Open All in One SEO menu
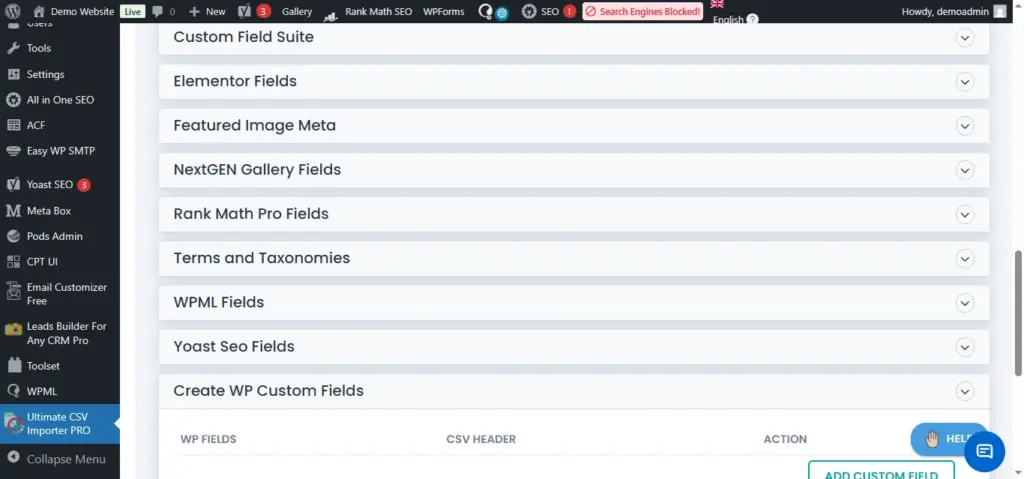 60,99
